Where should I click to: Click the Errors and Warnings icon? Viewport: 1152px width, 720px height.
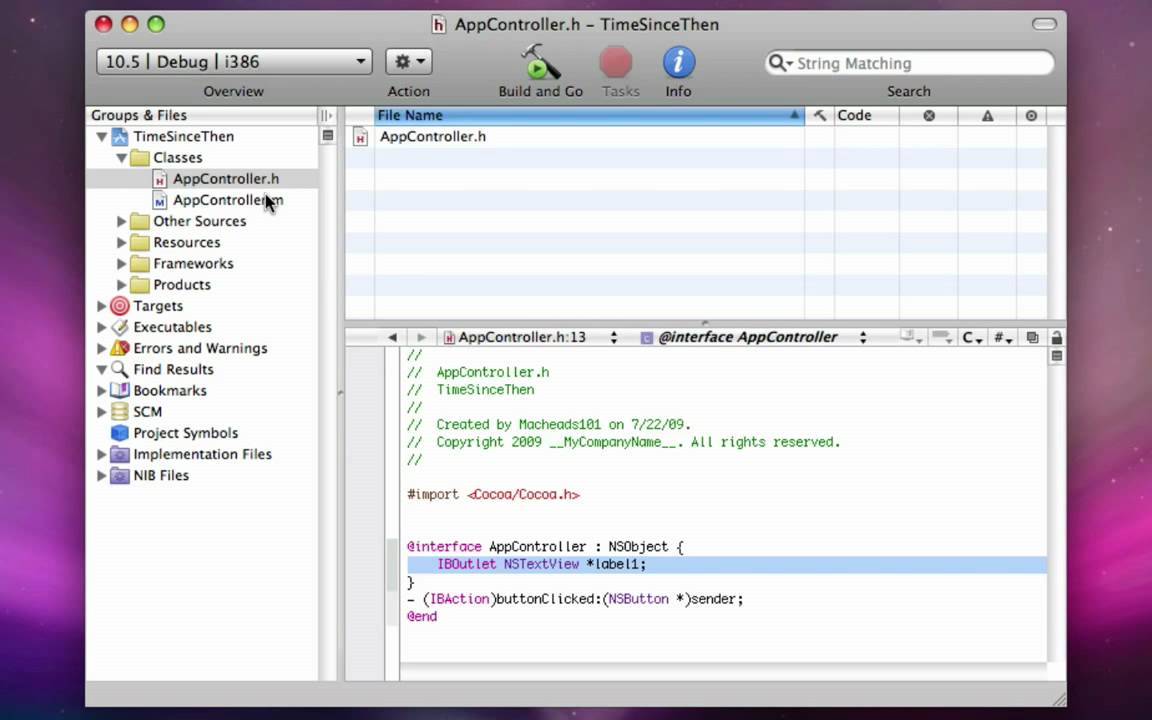(x=119, y=349)
